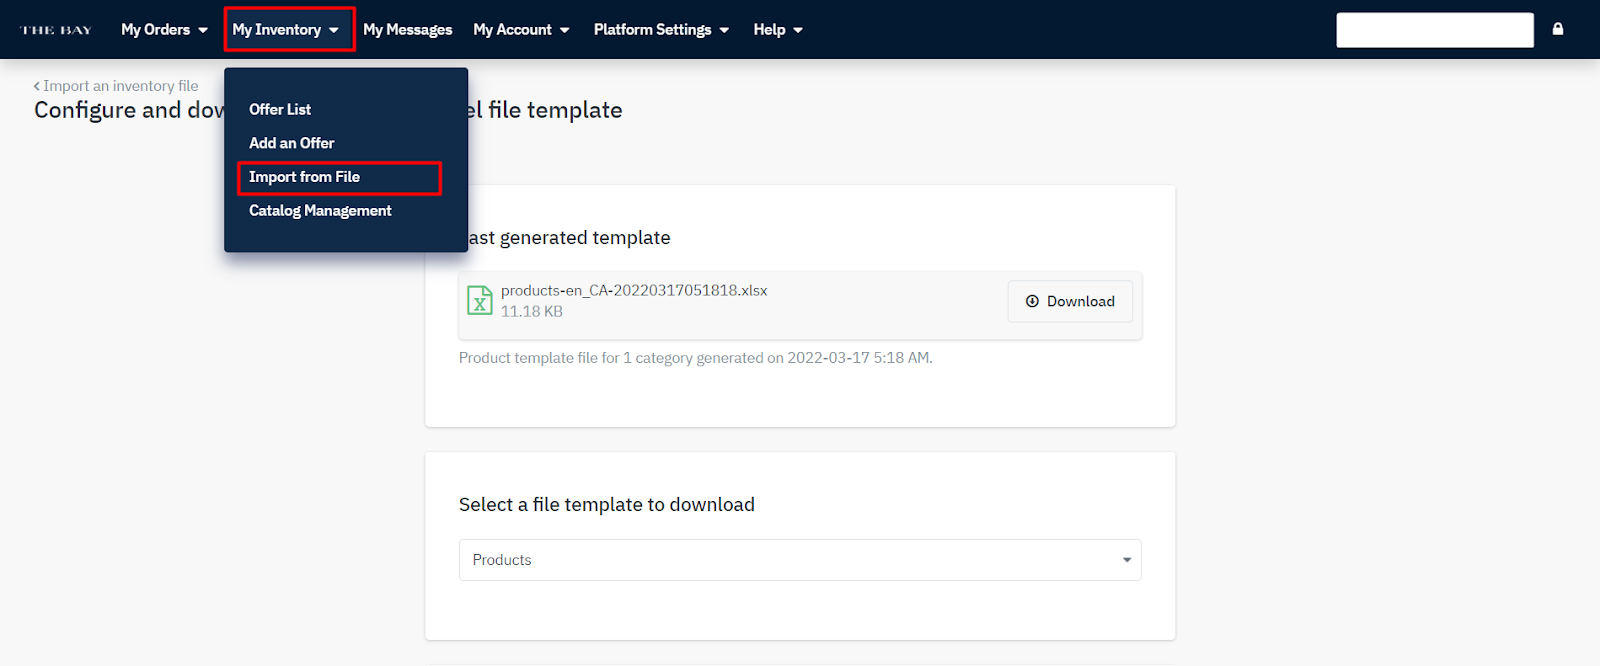Go to My Messages
The image size is (1600, 666).
pos(407,30)
